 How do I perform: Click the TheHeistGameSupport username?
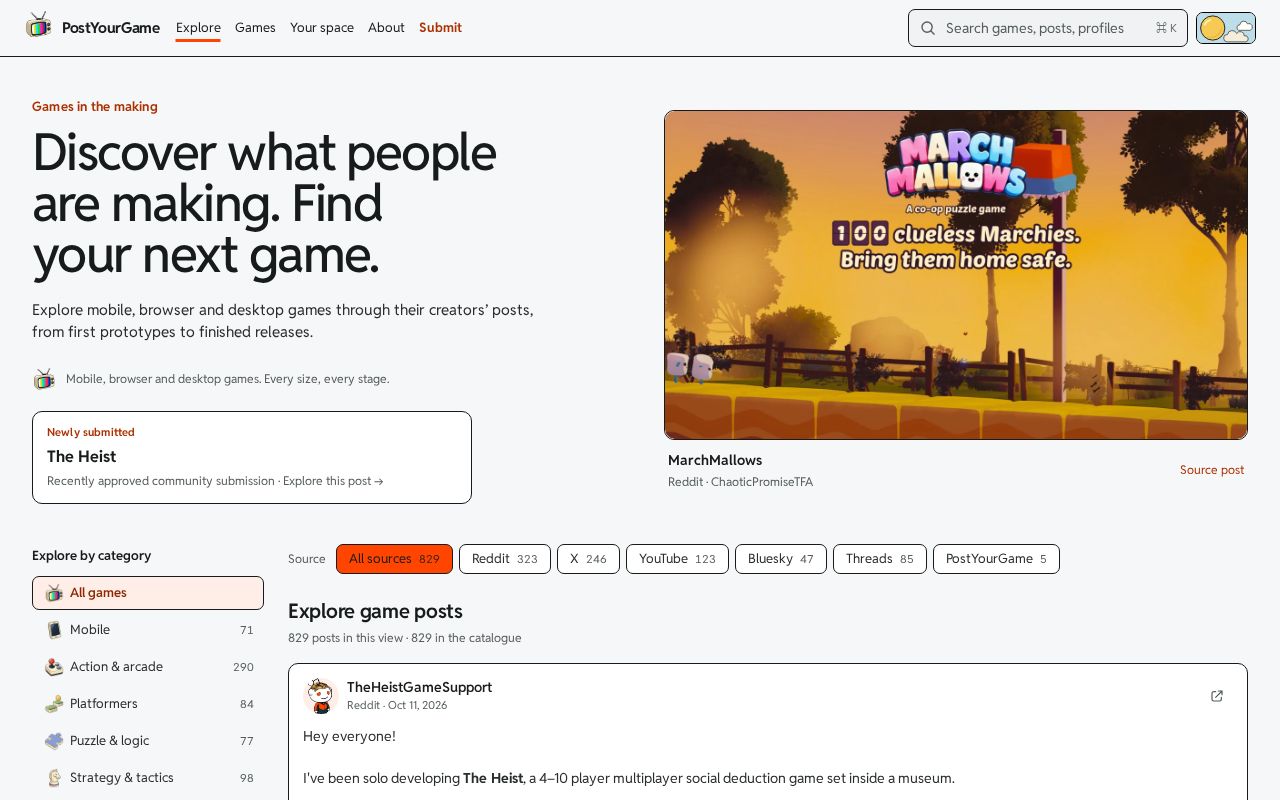pos(419,687)
